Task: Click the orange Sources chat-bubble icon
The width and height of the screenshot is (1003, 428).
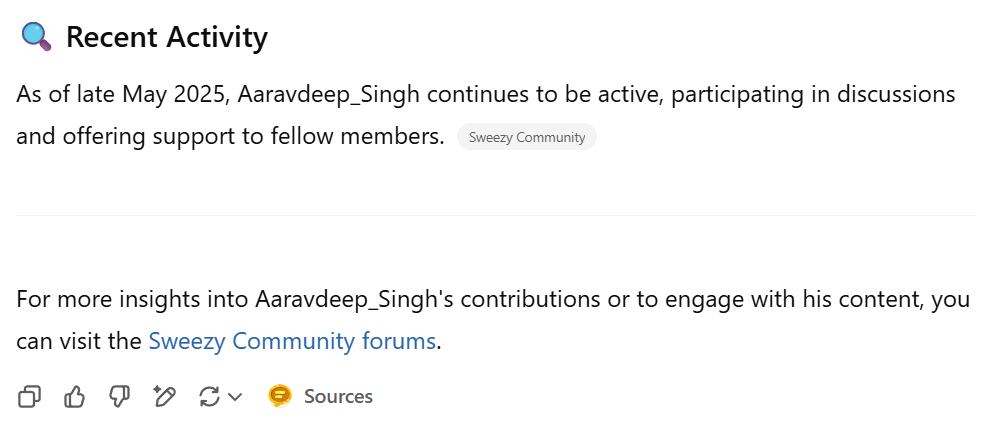Action: pos(280,397)
